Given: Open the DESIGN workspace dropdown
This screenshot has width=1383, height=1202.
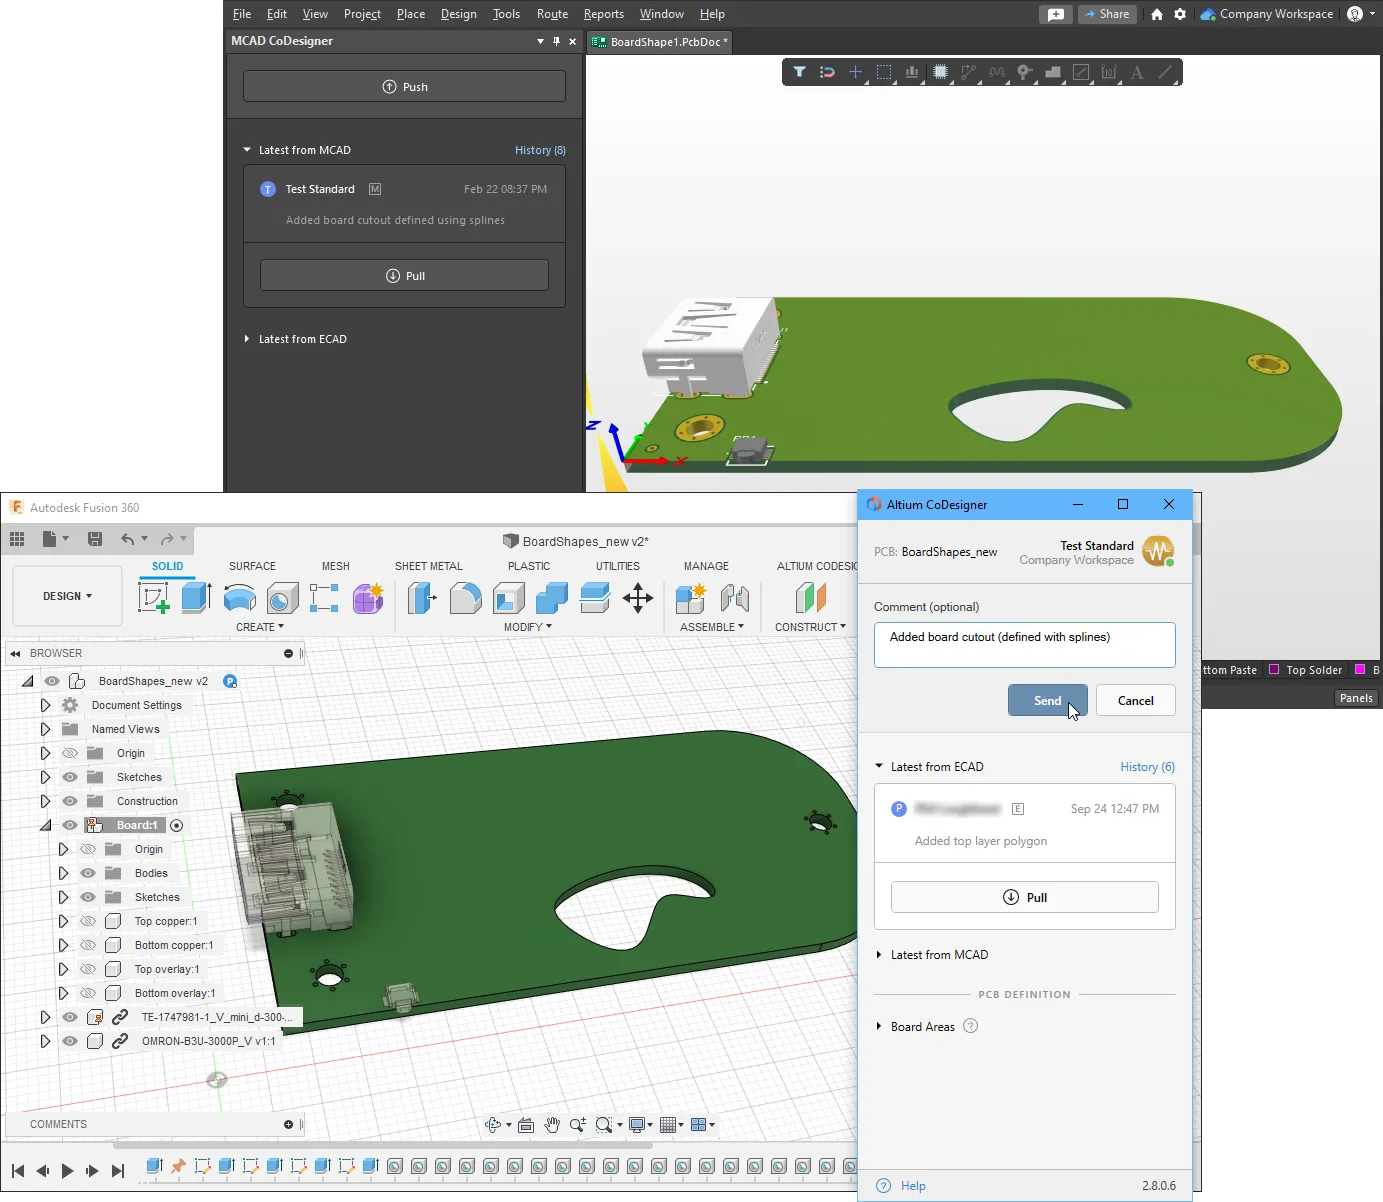Looking at the screenshot, I should tap(67, 596).
